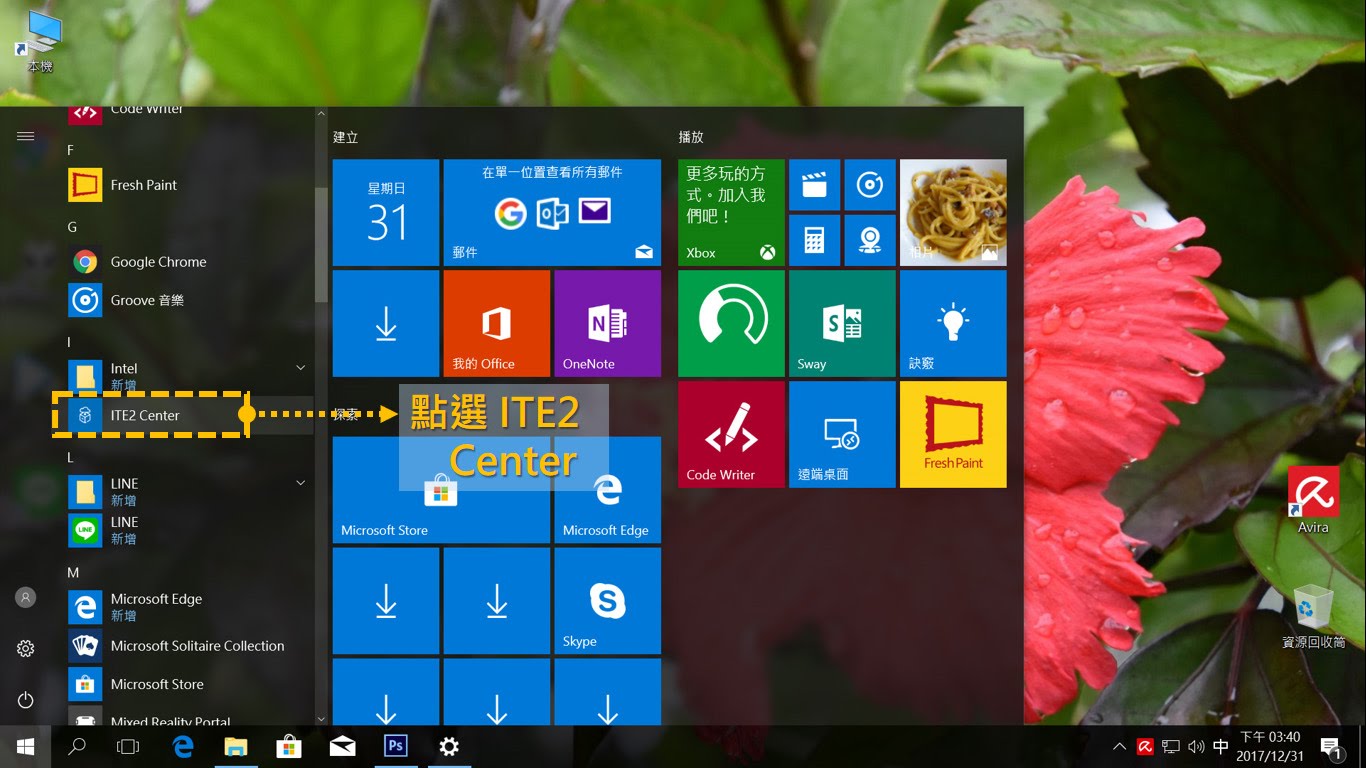1366x768 pixels.
Task: Show hidden tray icons arrow
Action: 1120,747
